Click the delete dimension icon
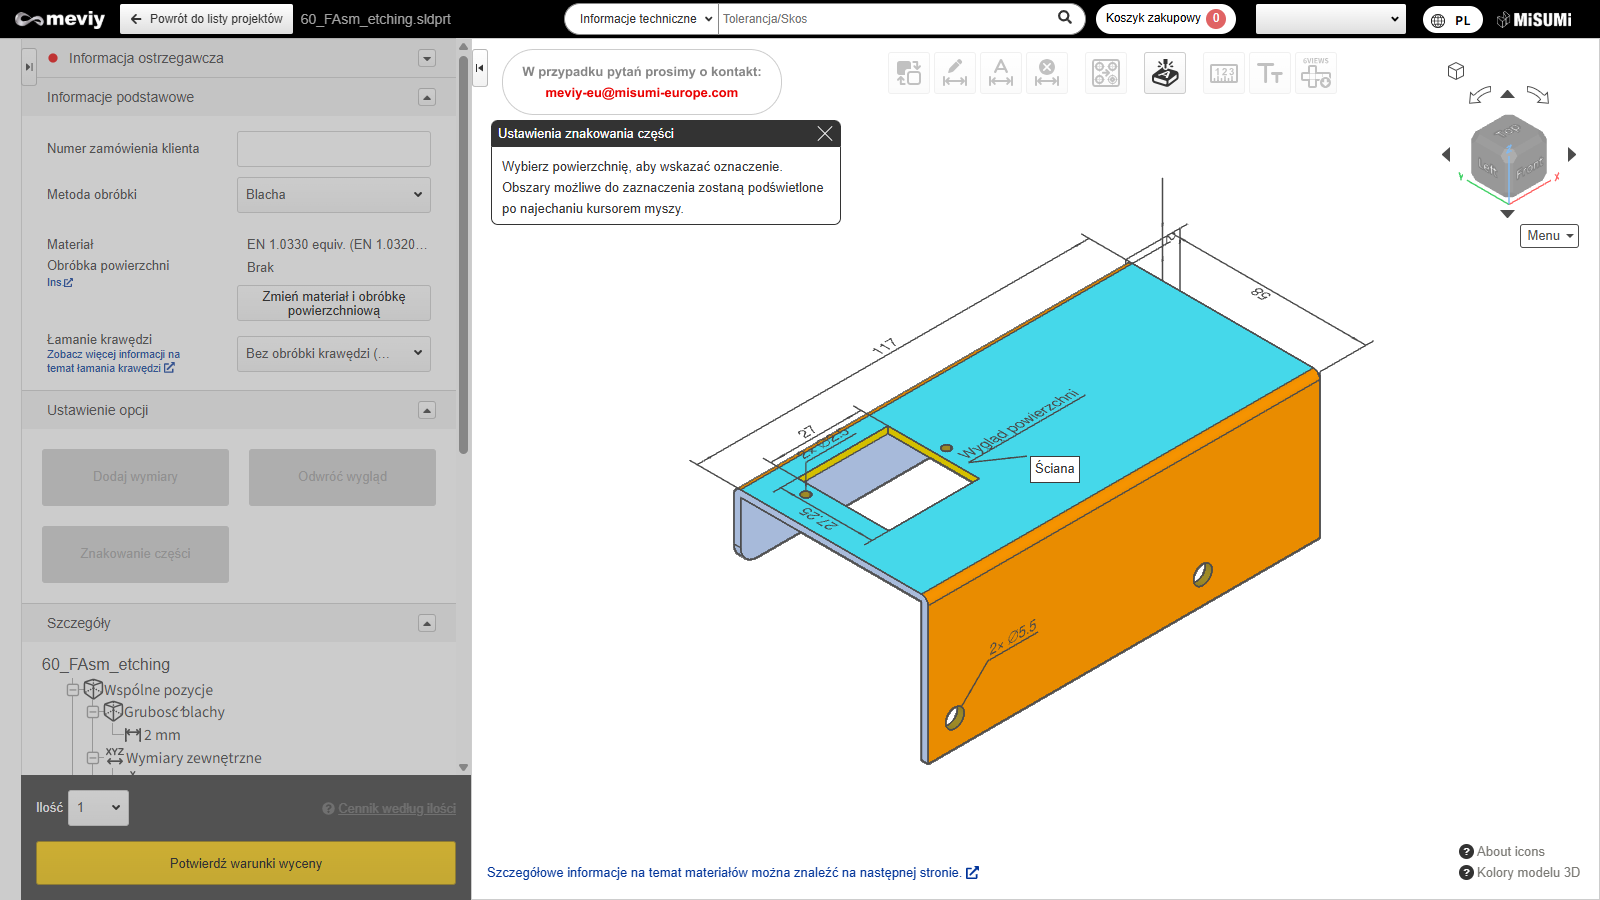Image resolution: width=1600 pixels, height=900 pixels. (1047, 73)
